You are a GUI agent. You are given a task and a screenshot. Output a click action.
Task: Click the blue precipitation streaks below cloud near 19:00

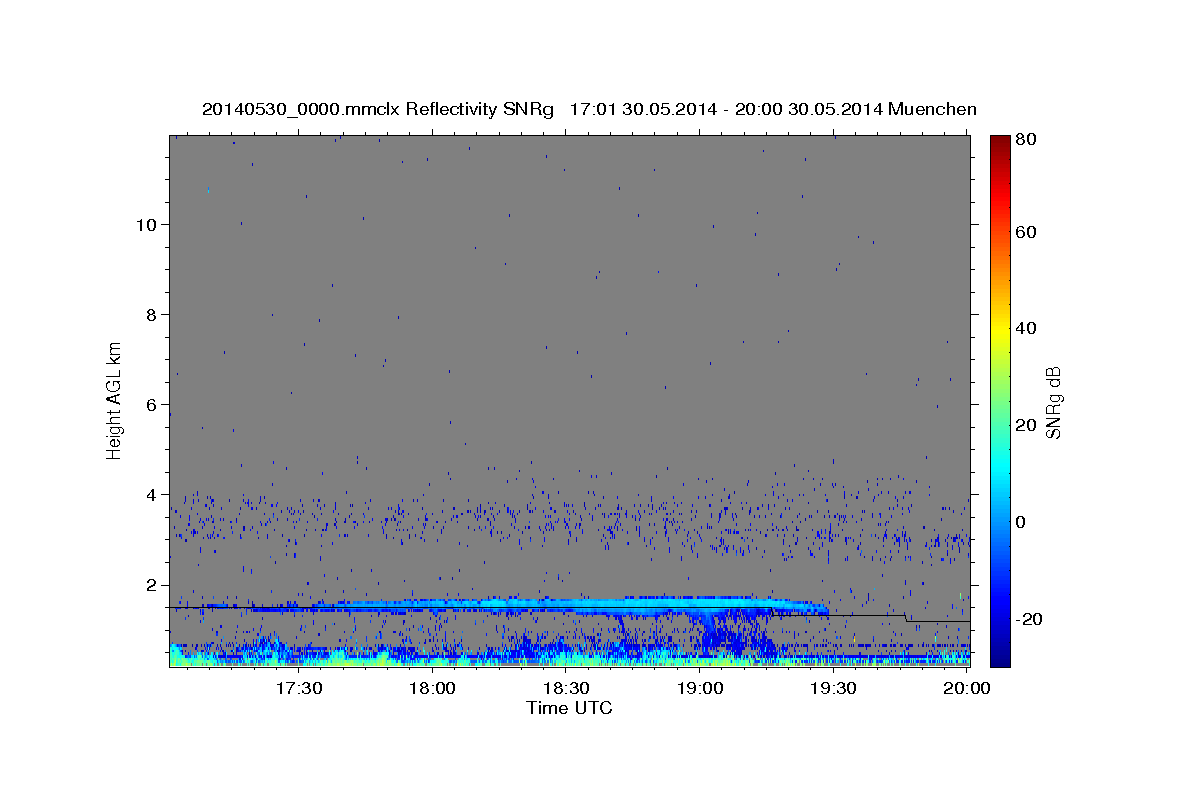click(735, 635)
